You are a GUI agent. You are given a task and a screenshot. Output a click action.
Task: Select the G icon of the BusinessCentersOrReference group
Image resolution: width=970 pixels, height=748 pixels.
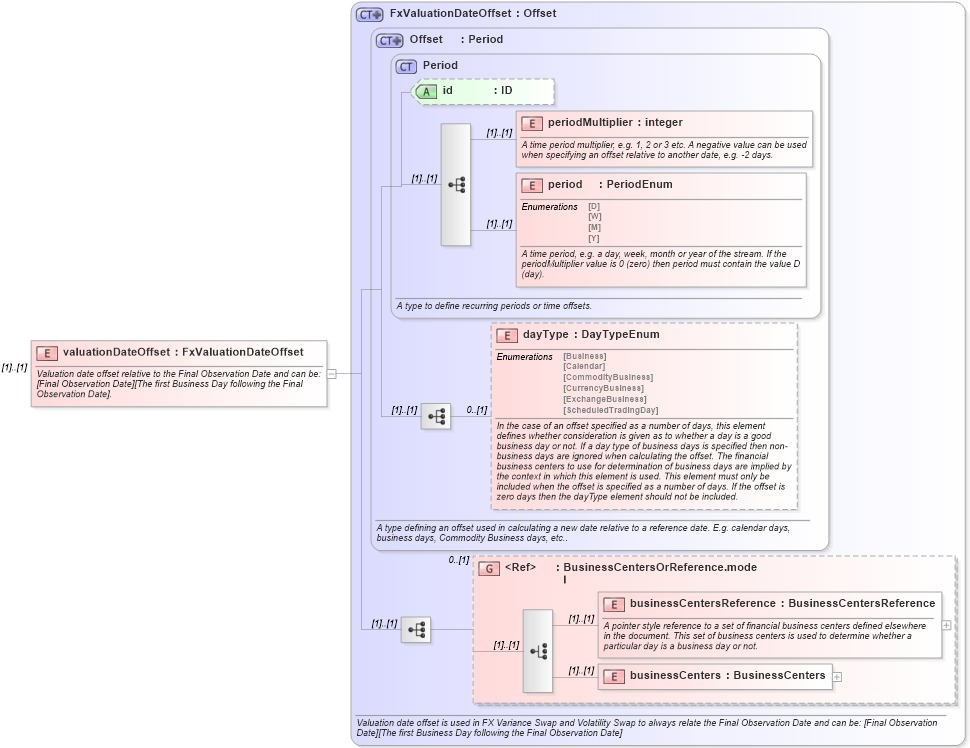489,567
